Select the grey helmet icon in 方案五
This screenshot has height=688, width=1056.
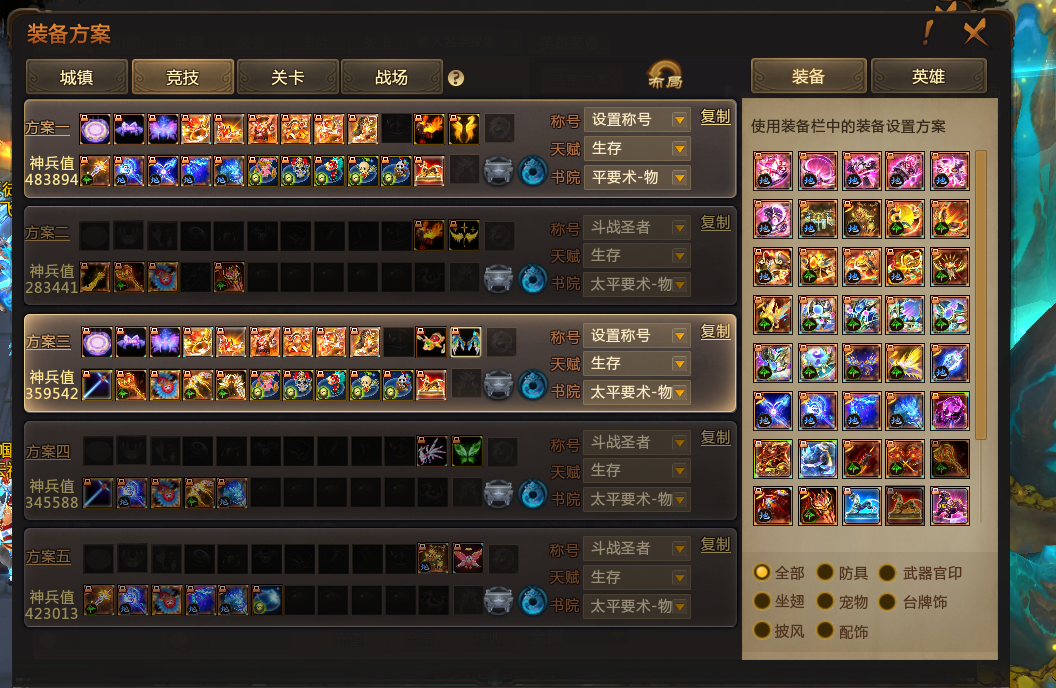click(x=498, y=600)
